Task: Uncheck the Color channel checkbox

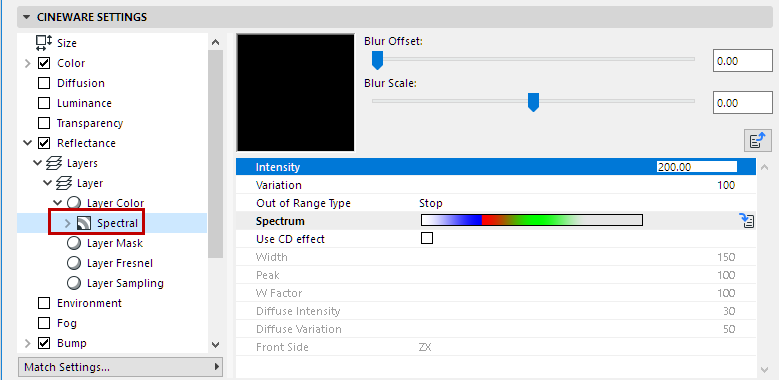Action: (44, 63)
